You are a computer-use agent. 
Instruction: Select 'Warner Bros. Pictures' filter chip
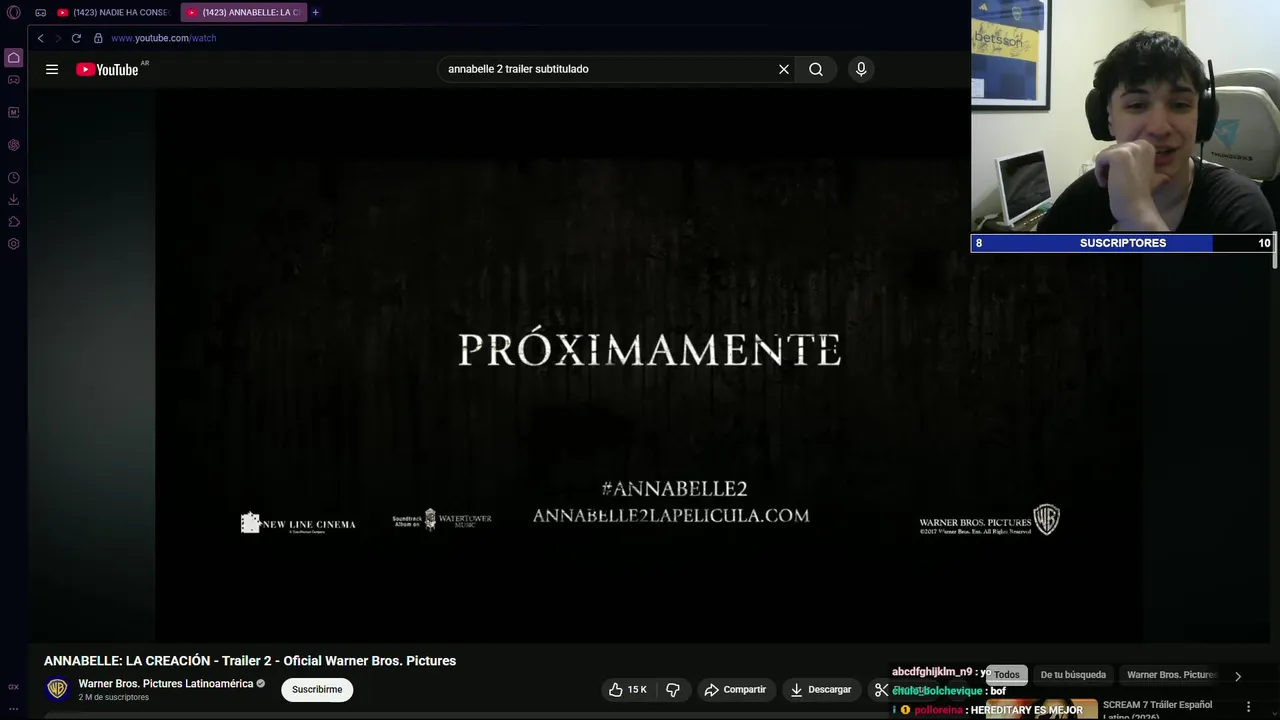pyautogui.click(x=1171, y=675)
